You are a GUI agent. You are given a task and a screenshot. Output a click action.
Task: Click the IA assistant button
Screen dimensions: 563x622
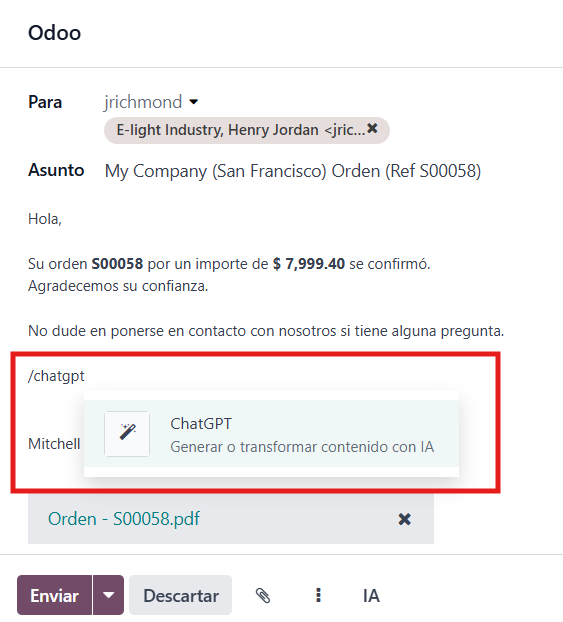pos(371,595)
